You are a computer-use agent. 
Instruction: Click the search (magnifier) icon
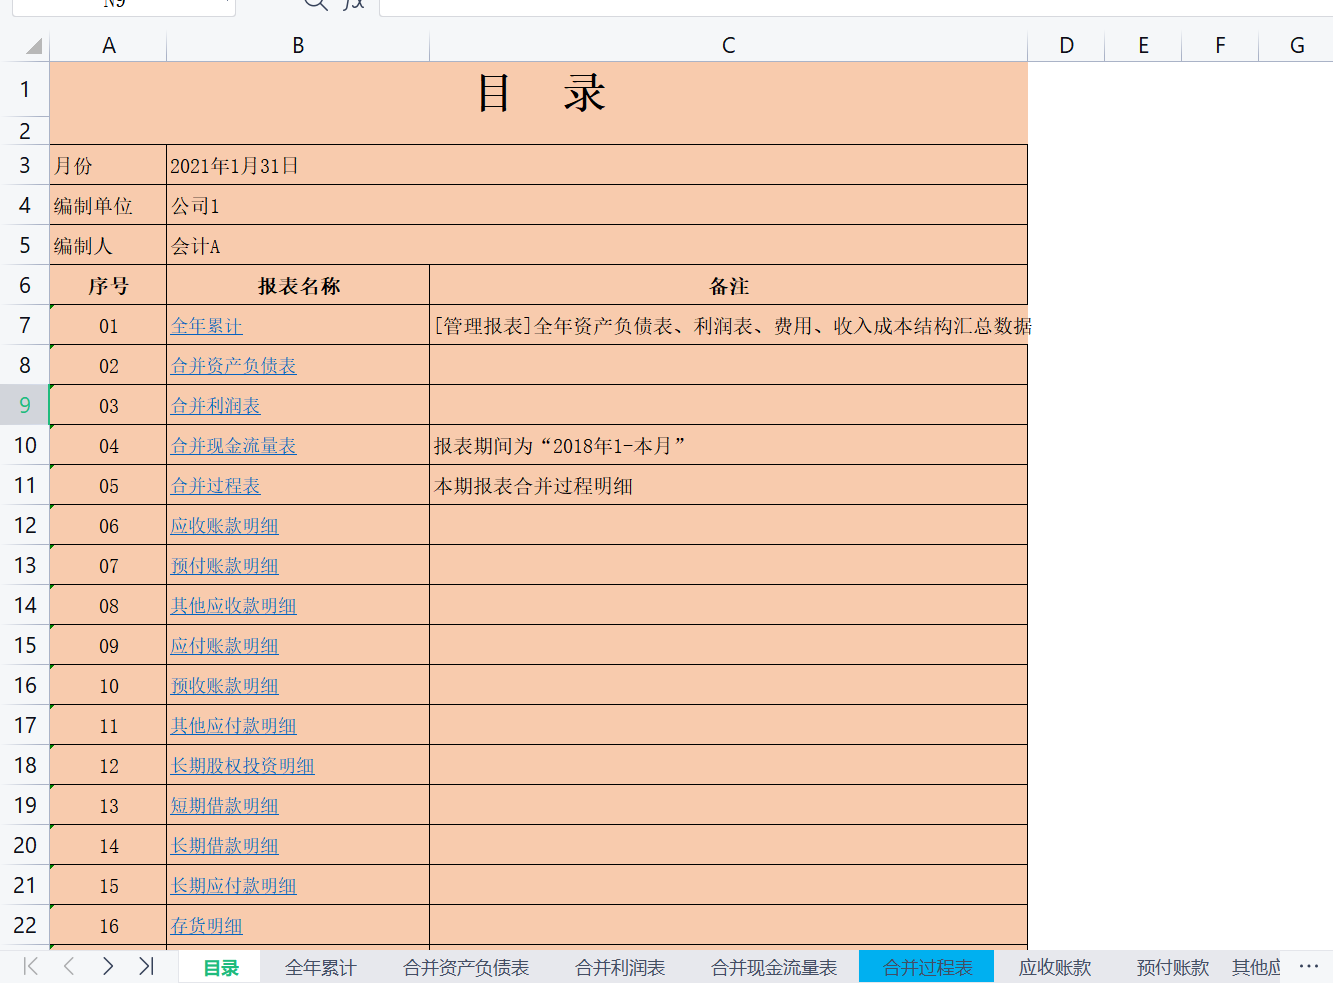(x=314, y=5)
